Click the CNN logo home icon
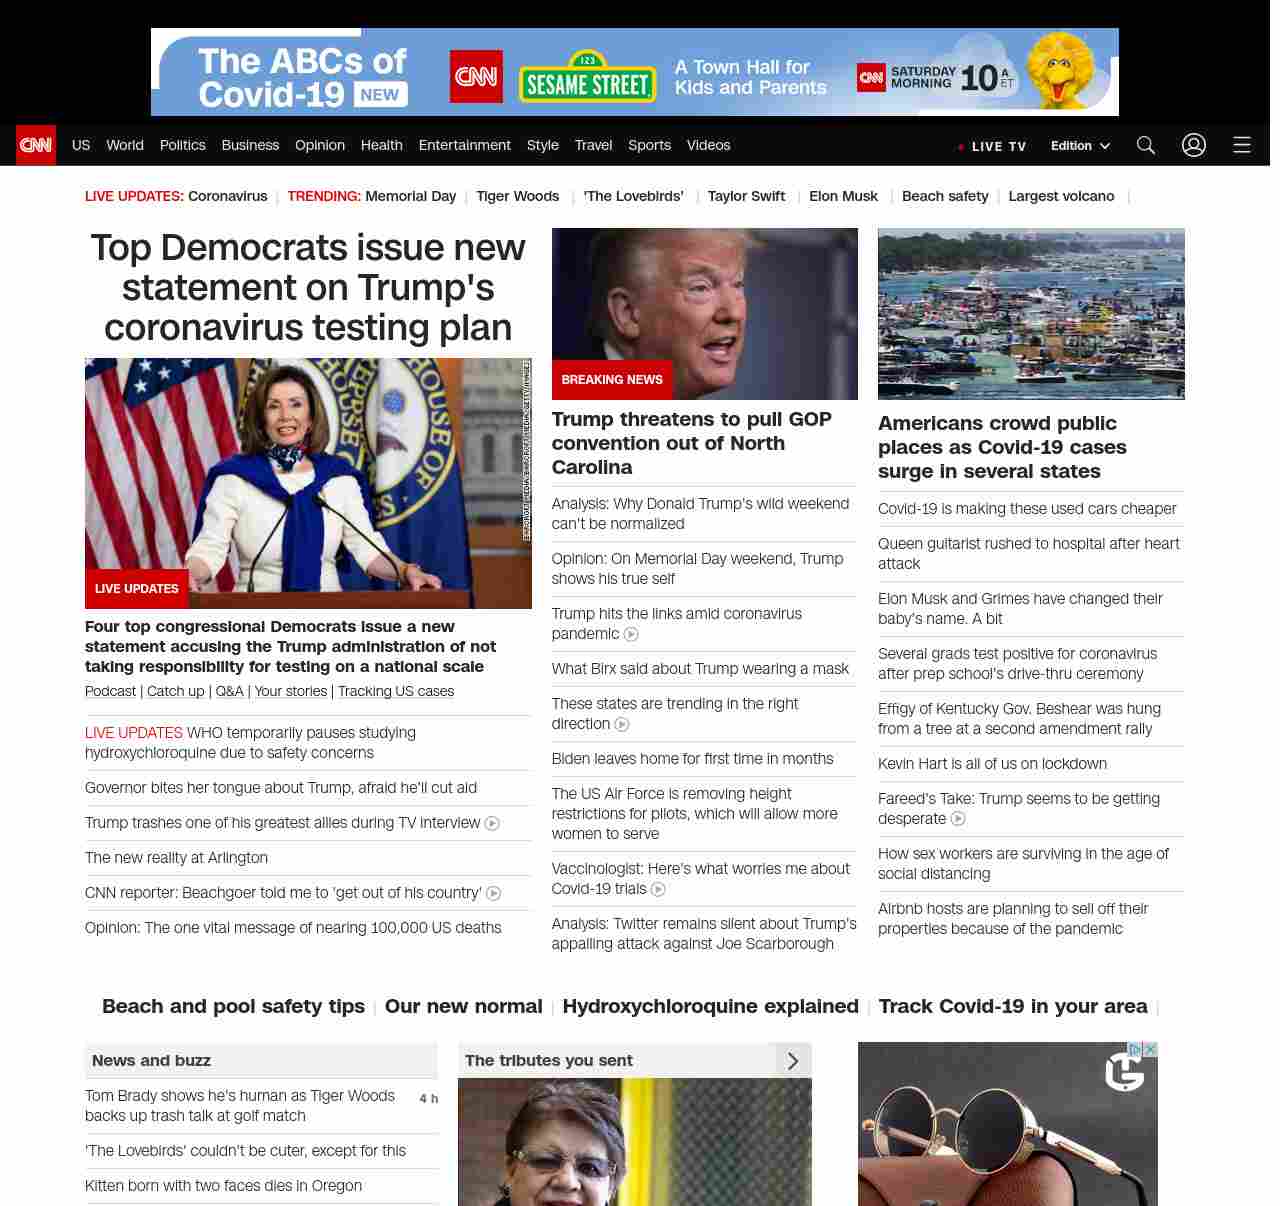 click(36, 145)
